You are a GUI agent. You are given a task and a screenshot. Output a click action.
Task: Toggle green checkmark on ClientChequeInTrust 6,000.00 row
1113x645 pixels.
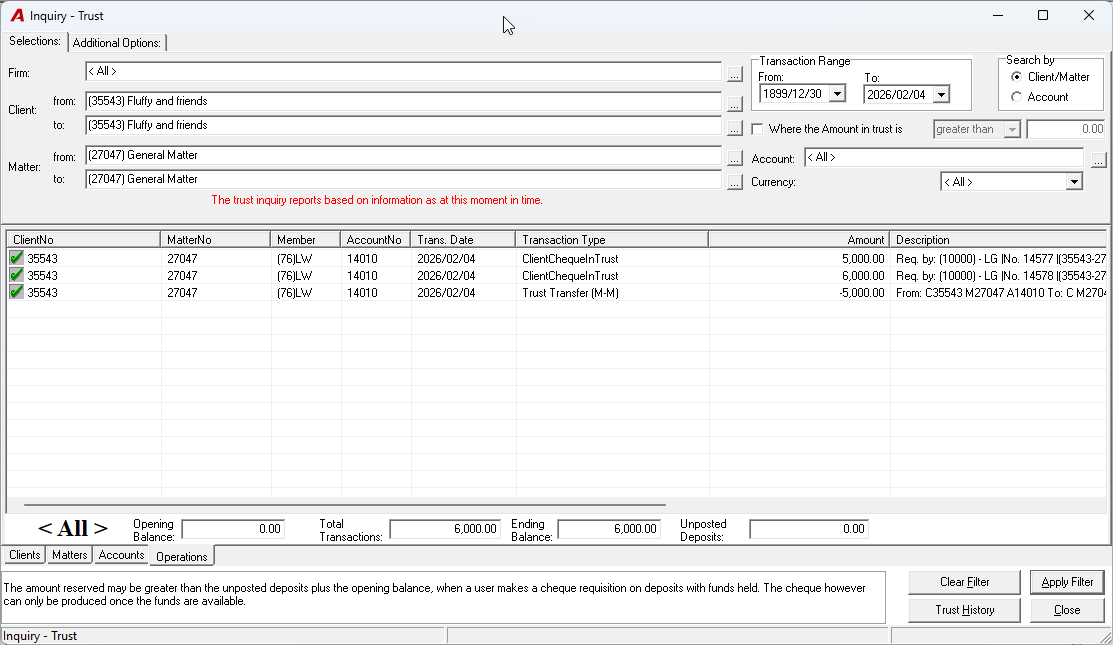coord(16,275)
